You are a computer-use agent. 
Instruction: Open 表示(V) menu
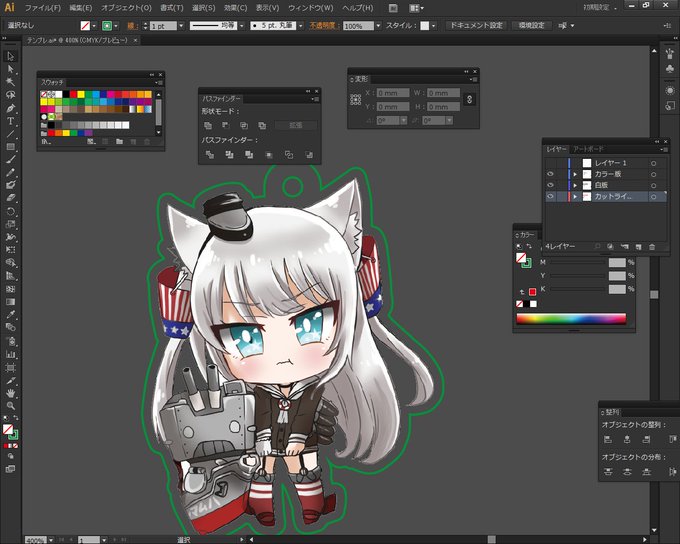pos(267,8)
